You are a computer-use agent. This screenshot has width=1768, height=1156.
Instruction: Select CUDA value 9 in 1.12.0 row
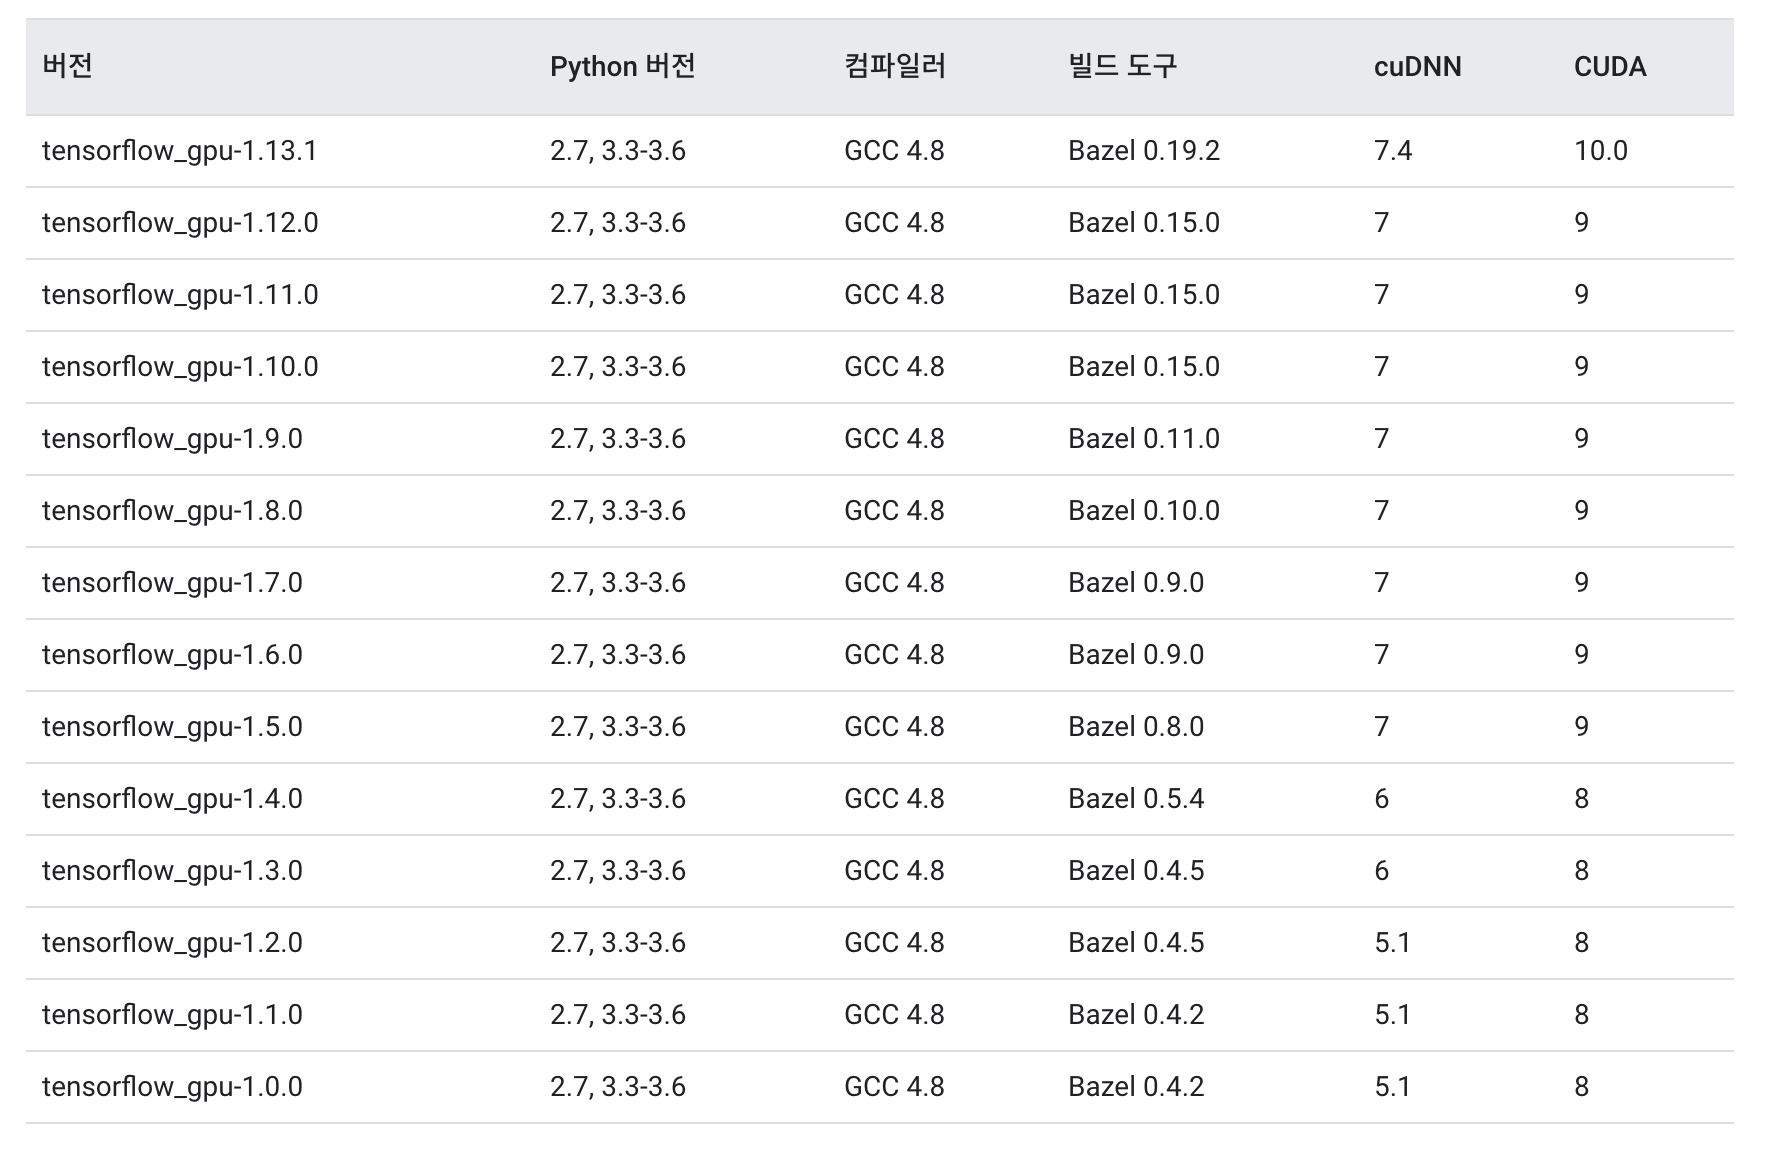(x=1582, y=223)
